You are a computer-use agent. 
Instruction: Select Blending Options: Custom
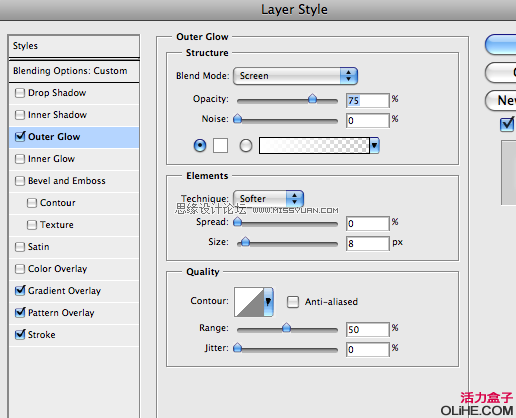74,71
